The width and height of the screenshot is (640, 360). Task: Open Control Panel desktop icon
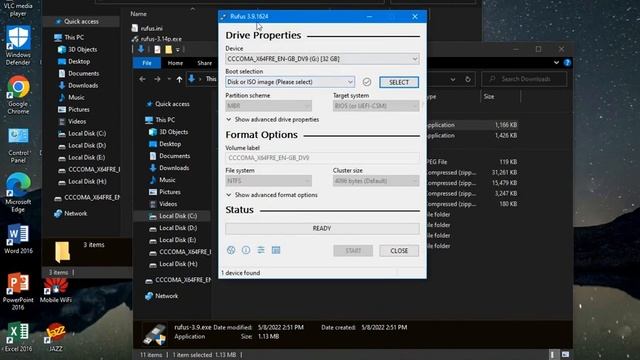tap(18, 145)
